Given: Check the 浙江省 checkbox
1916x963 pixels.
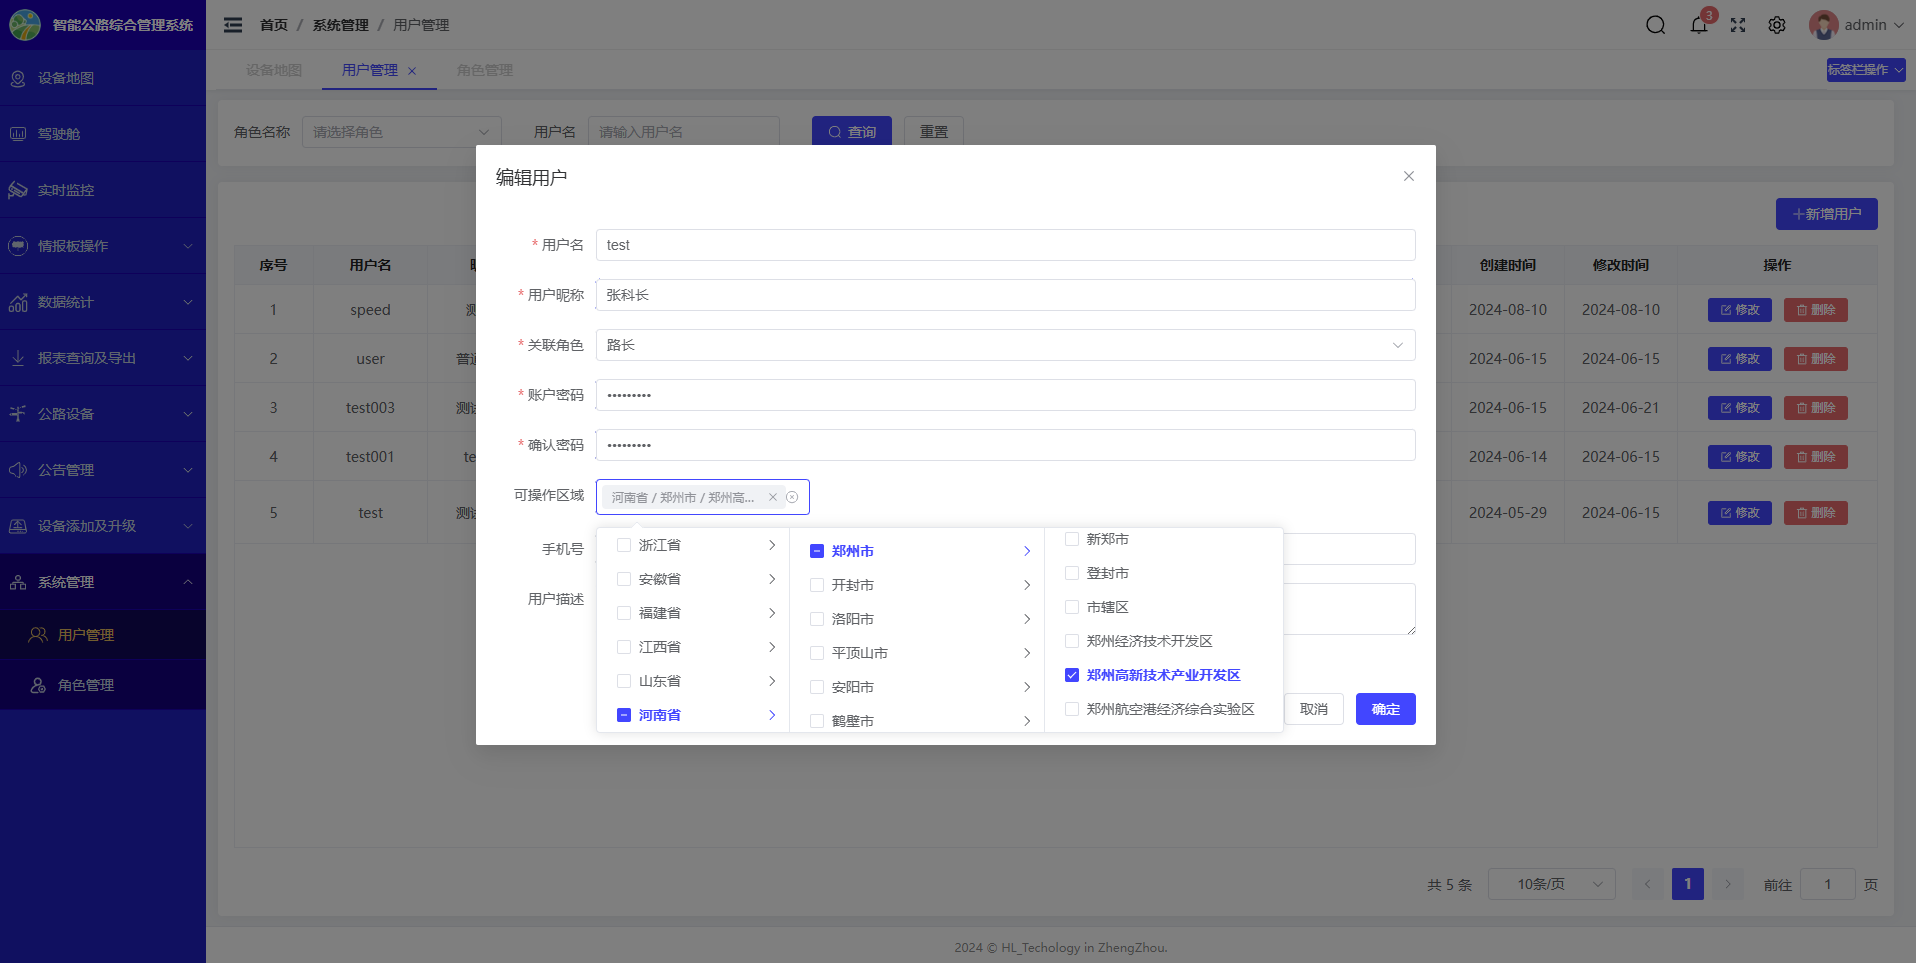Looking at the screenshot, I should 624,545.
